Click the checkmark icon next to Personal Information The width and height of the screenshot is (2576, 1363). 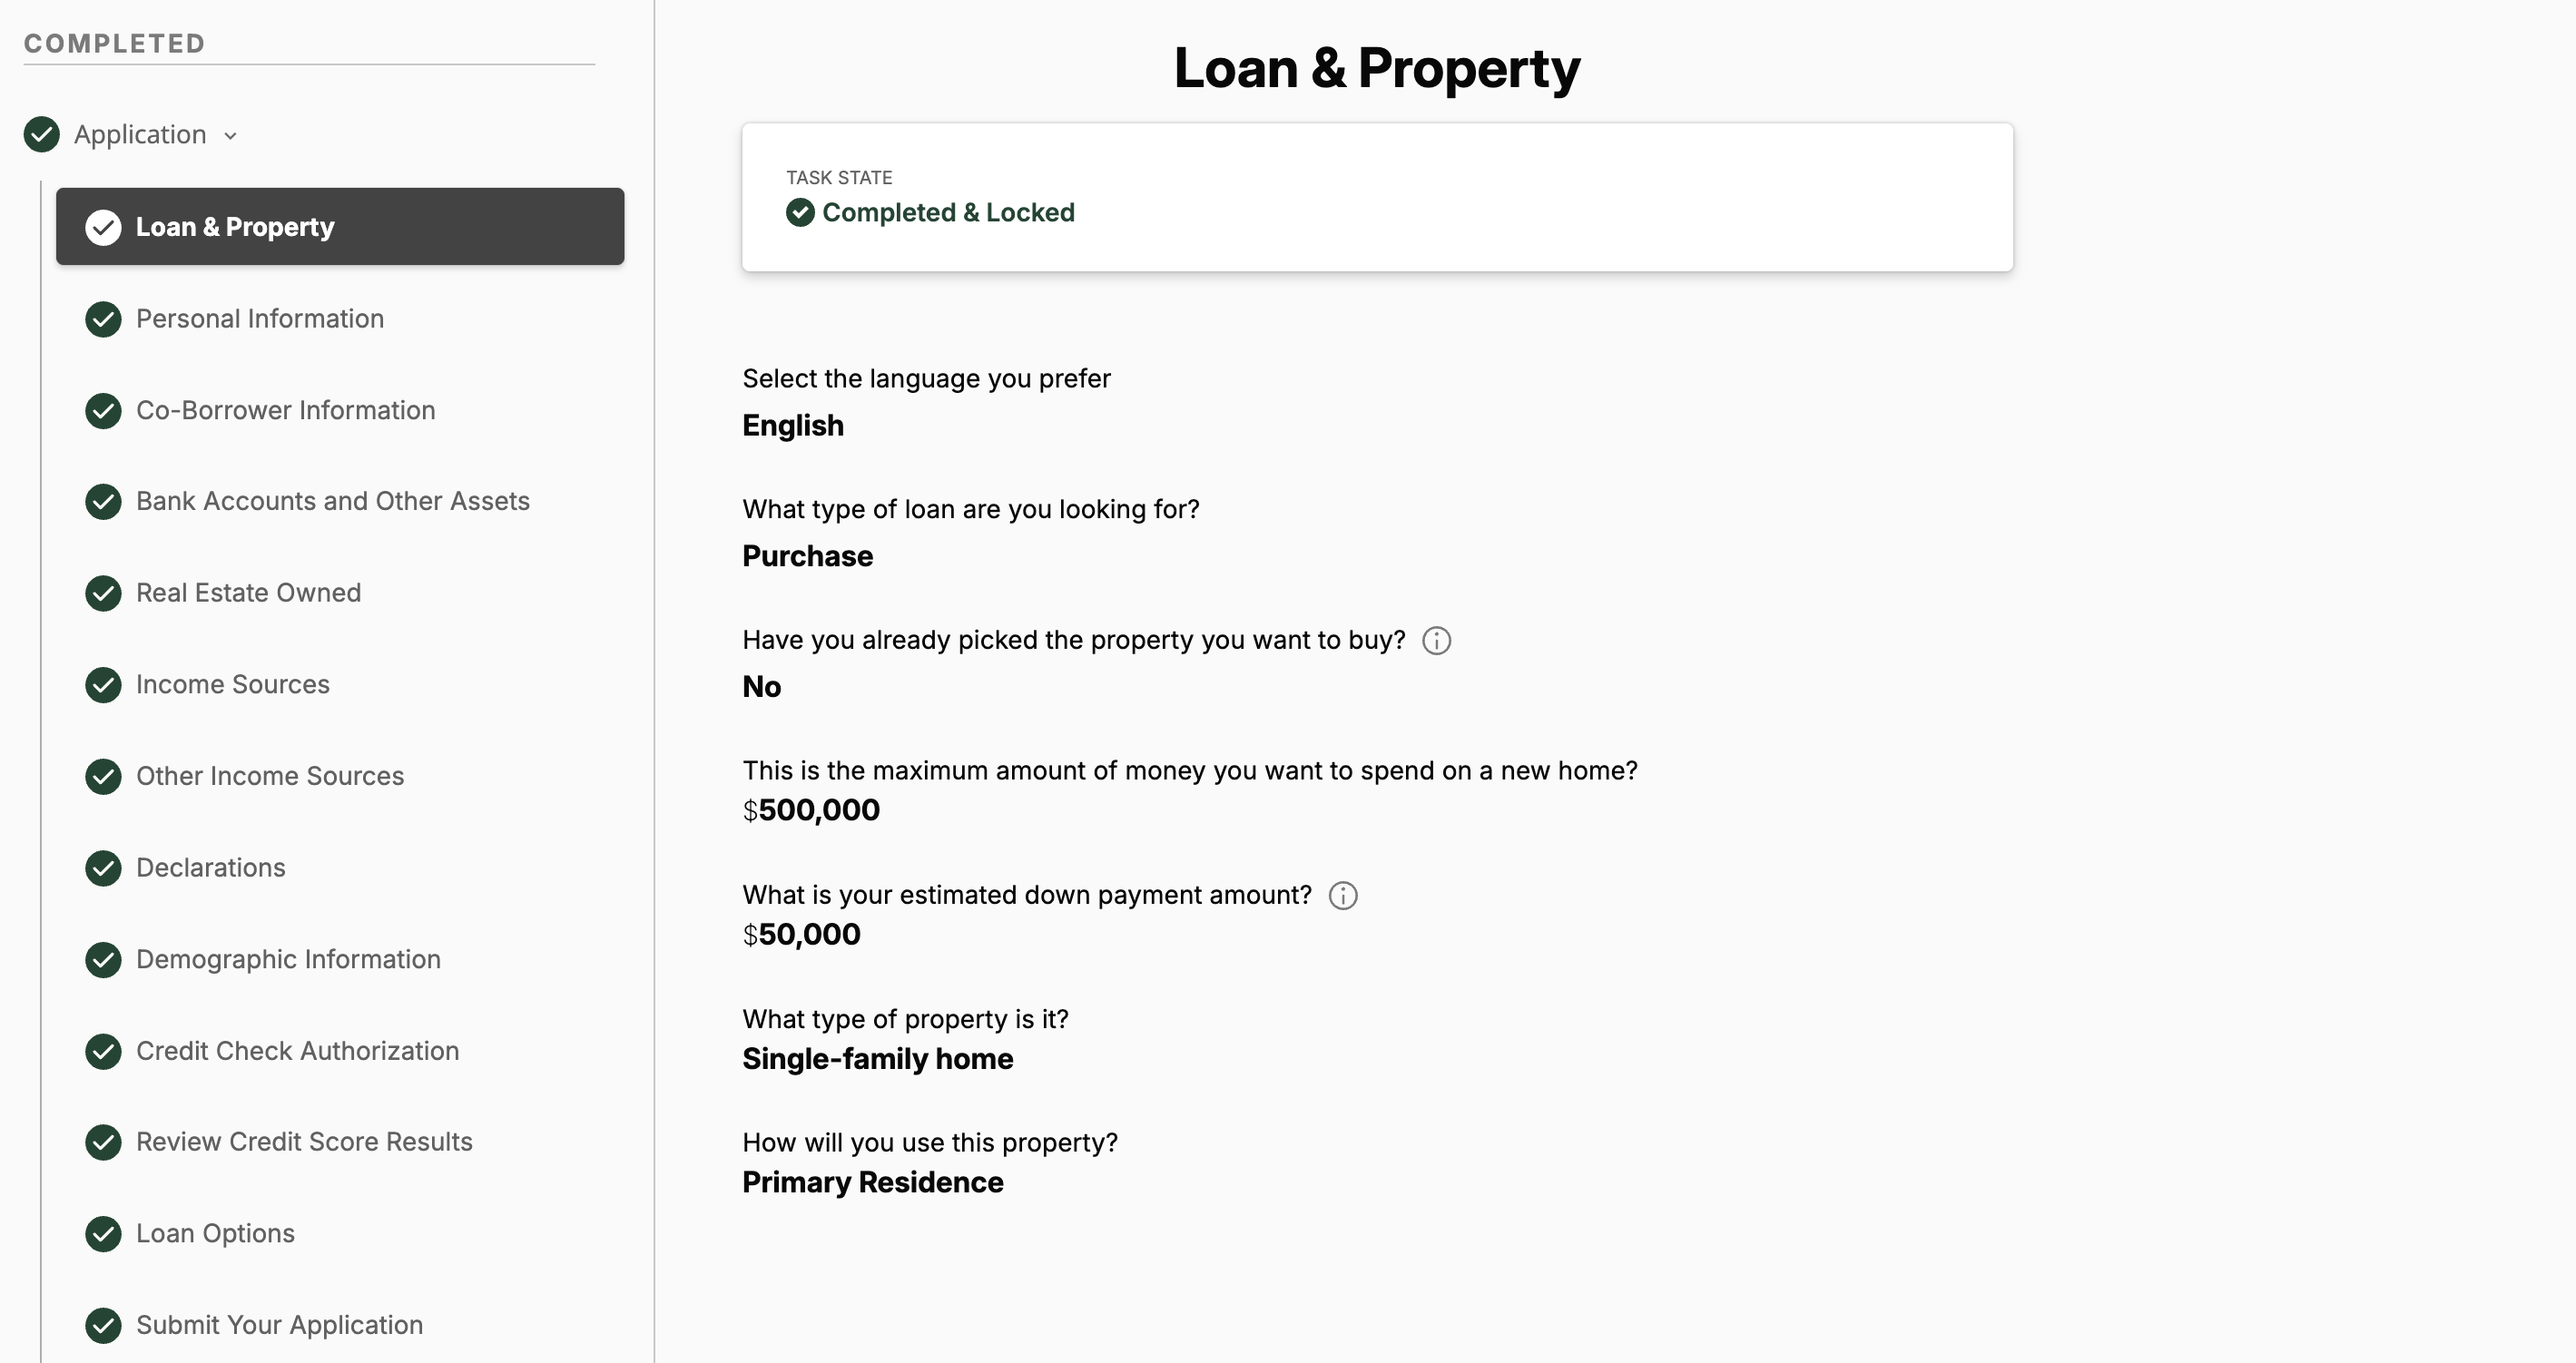[x=103, y=319]
